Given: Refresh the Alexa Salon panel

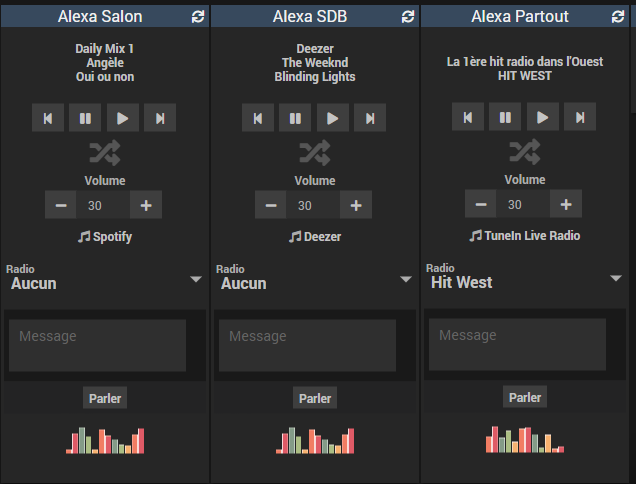Looking at the screenshot, I should [x=198, y=17].
